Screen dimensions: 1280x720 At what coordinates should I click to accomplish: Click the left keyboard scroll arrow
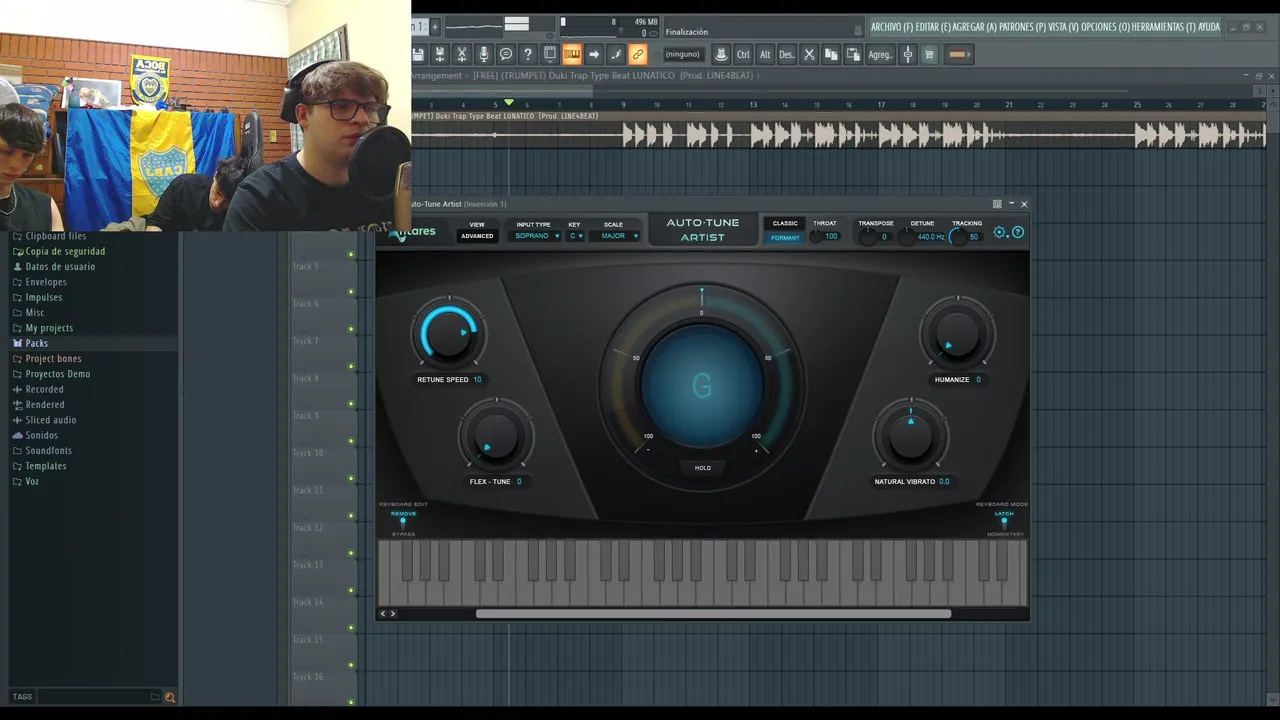(x=382, y=614)
